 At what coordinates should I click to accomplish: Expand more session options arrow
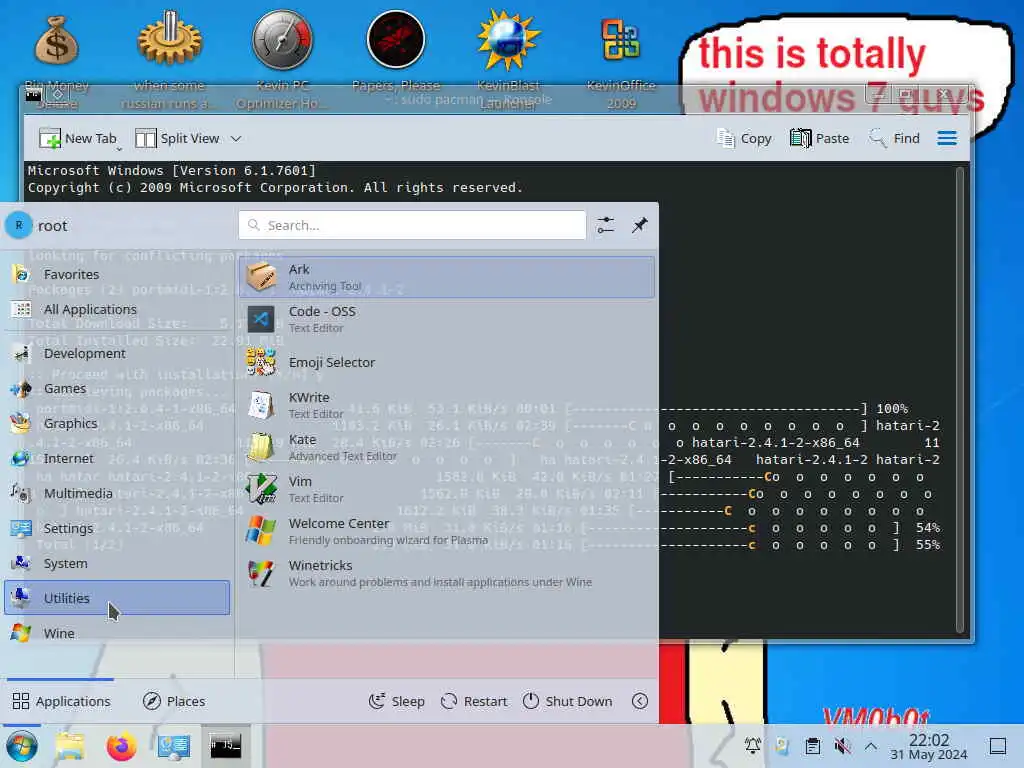(x=640, y=701)
